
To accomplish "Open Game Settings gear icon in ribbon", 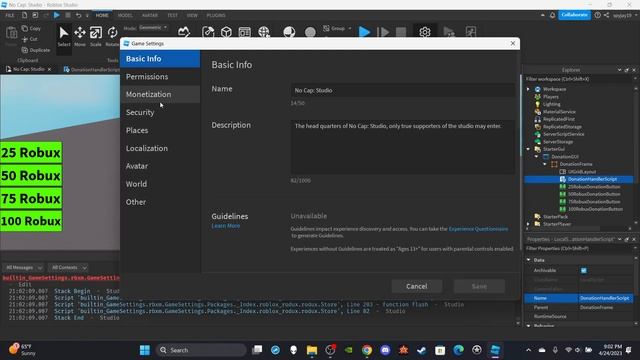I will click(x=424, y=32).
